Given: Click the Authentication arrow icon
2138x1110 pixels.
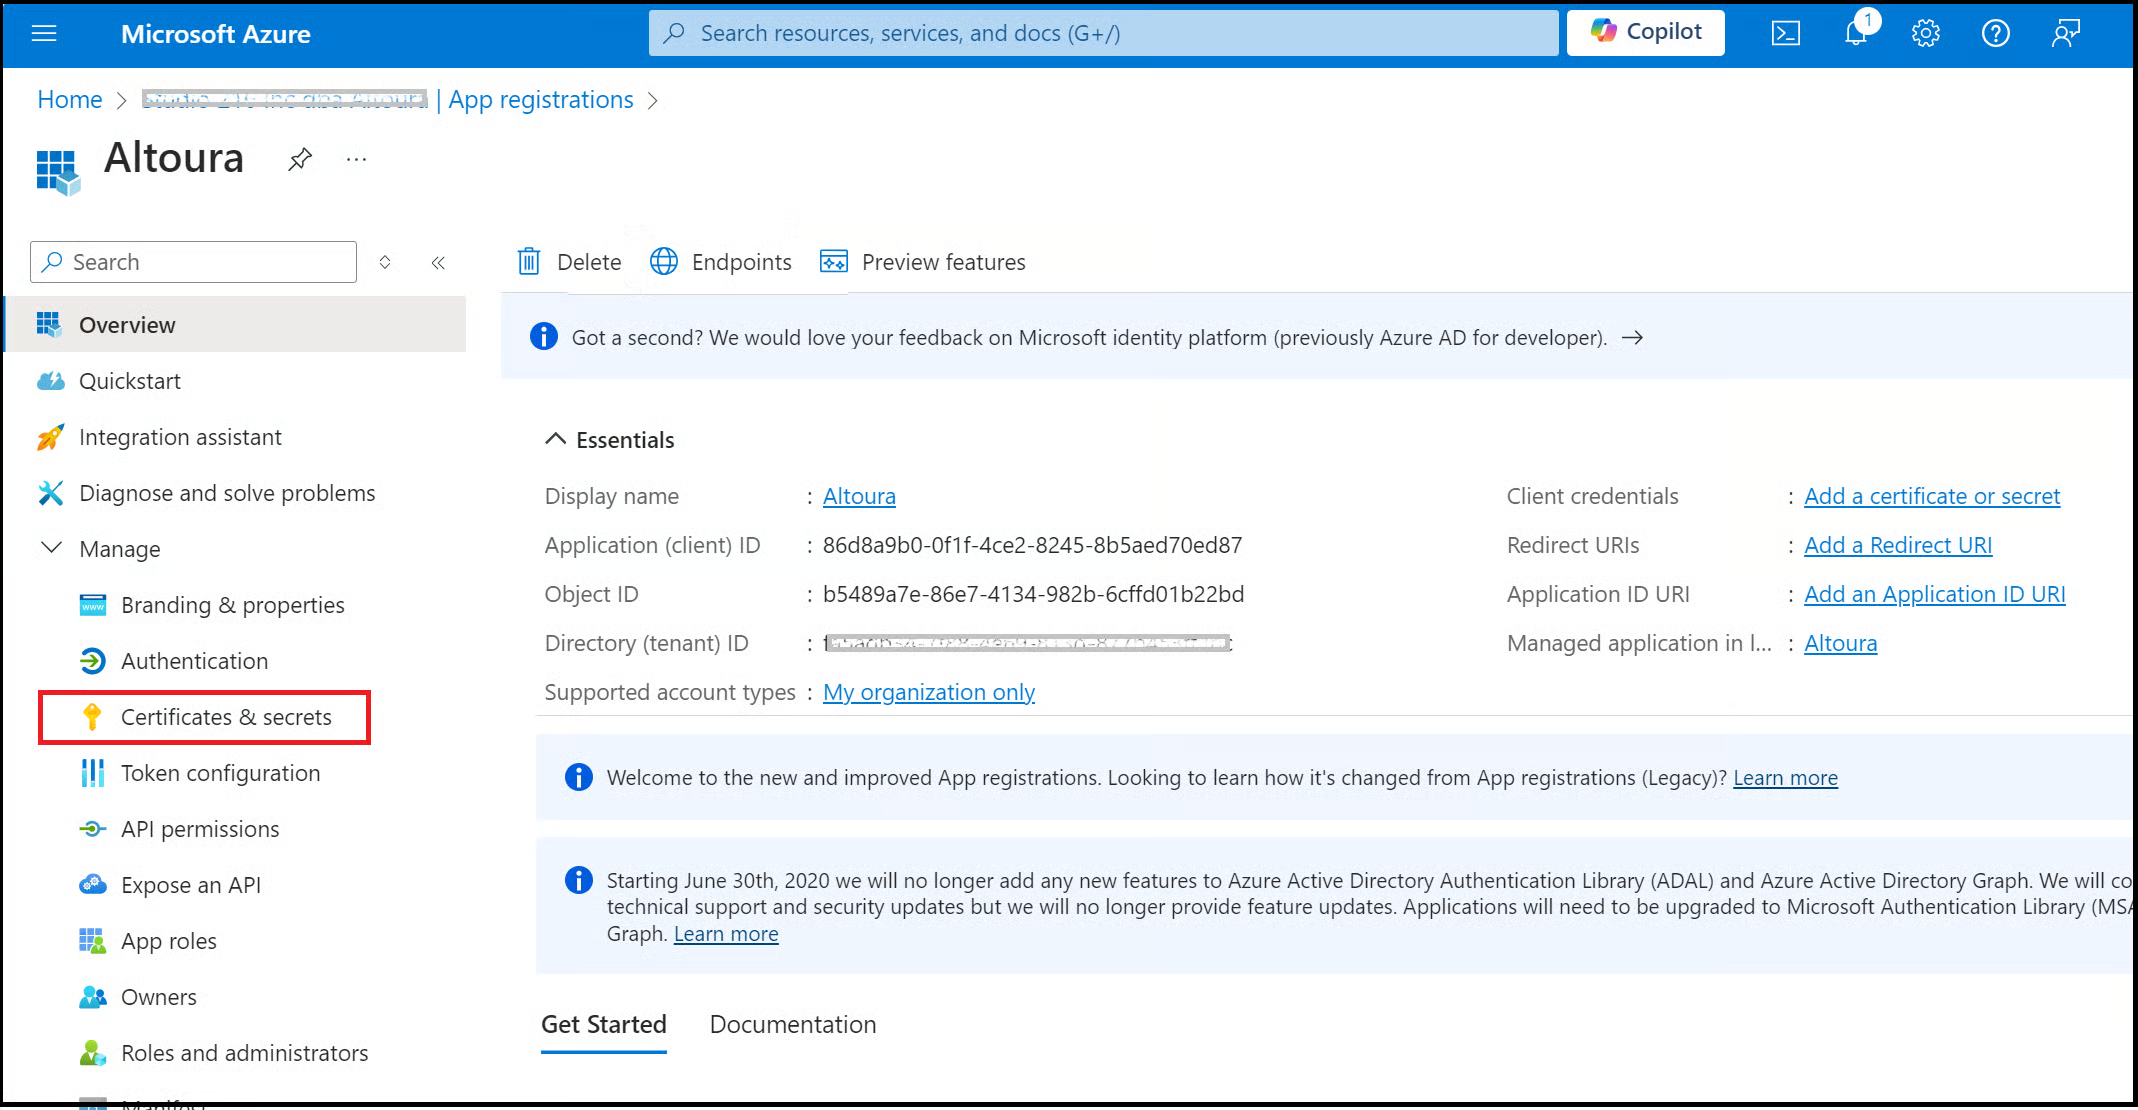Looking at the screenshot, I should (92, 661).
